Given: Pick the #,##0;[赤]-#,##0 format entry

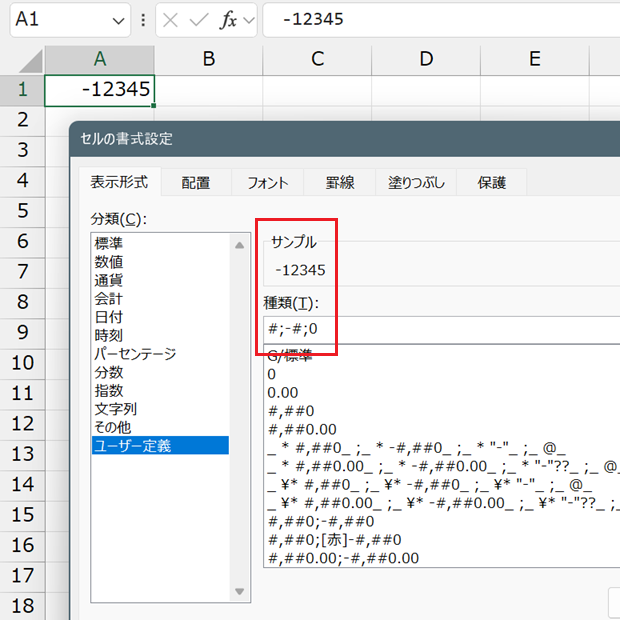Looking at the screenshot, I should click(334, 540).
